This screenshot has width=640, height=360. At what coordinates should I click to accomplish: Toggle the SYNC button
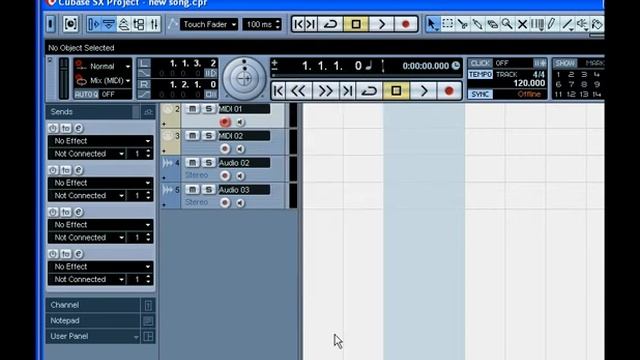point(480,94)
